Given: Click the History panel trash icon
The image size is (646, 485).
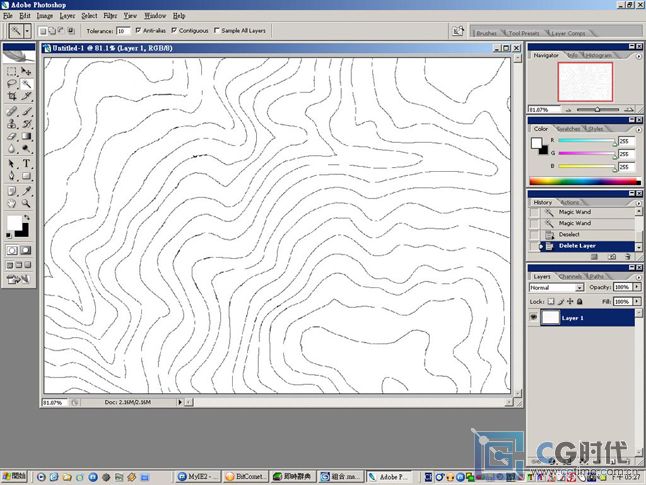Looking at the screenshot, I should (x=627, y=256).
